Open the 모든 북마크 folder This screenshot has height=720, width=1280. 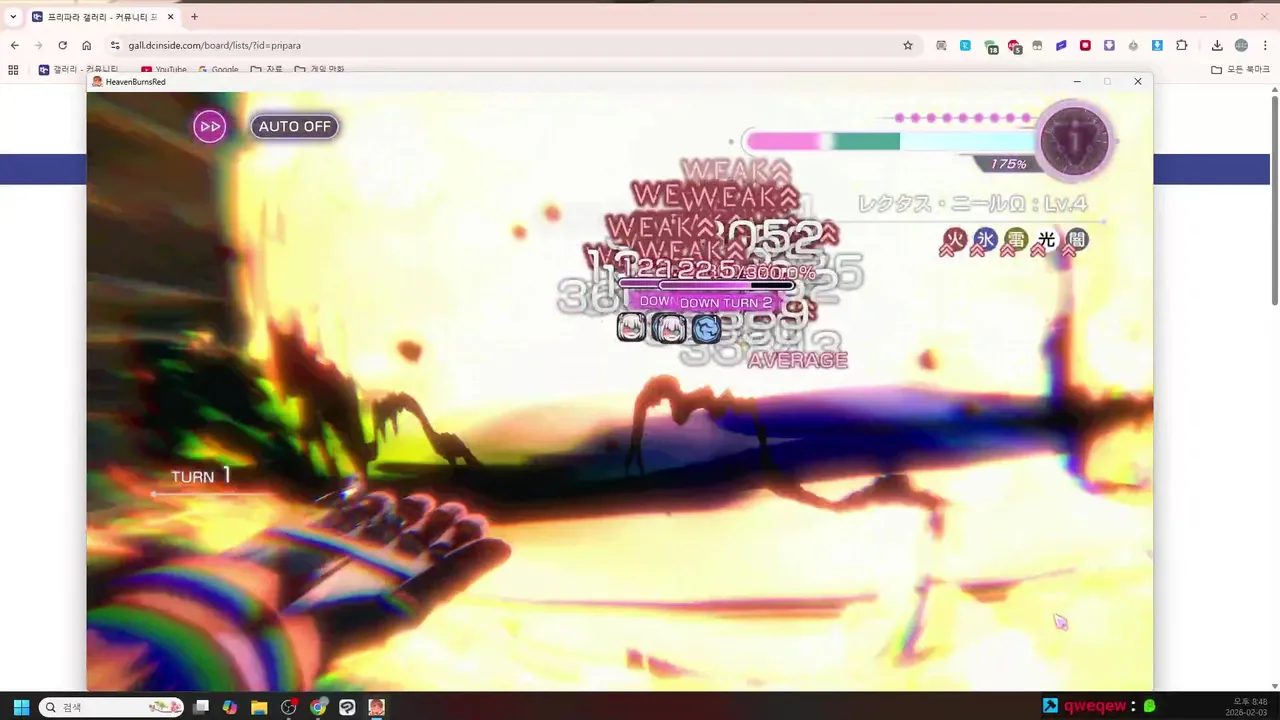[x=1240, y=70]
